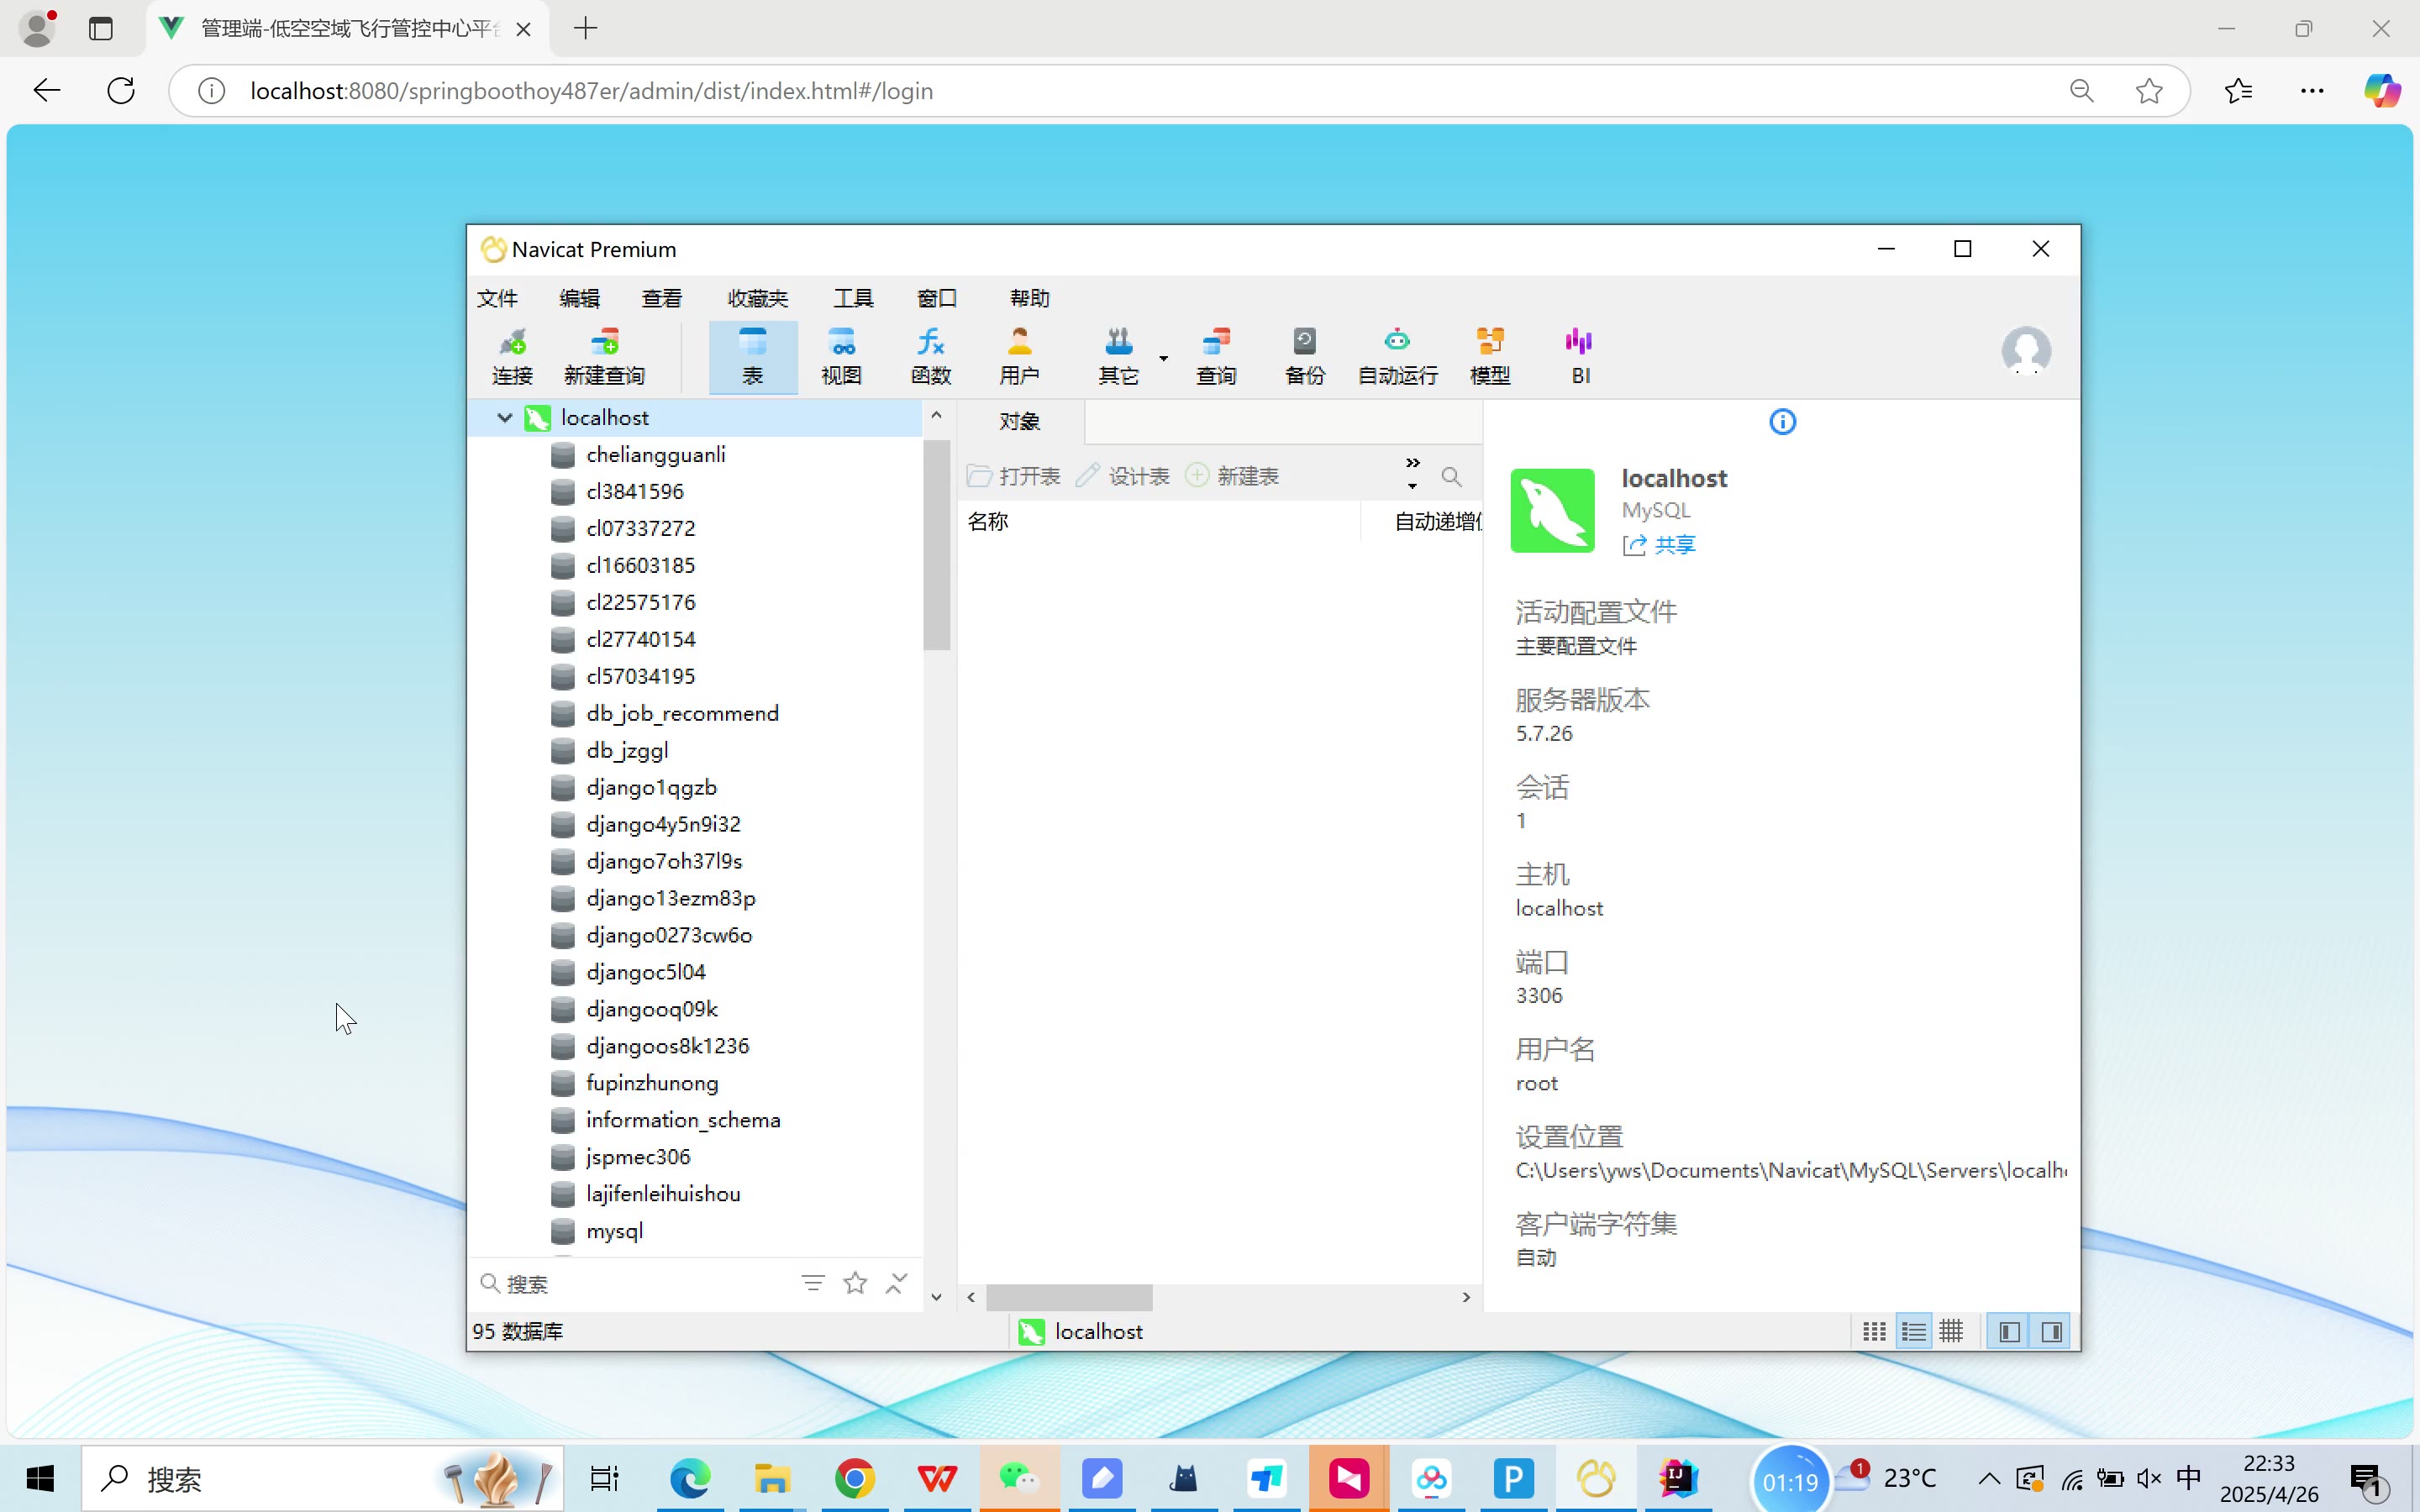This screenshot has width=2420, height=1512.
Task: Click the Connection (连接) toolbar icon
Action: (512, 356)
